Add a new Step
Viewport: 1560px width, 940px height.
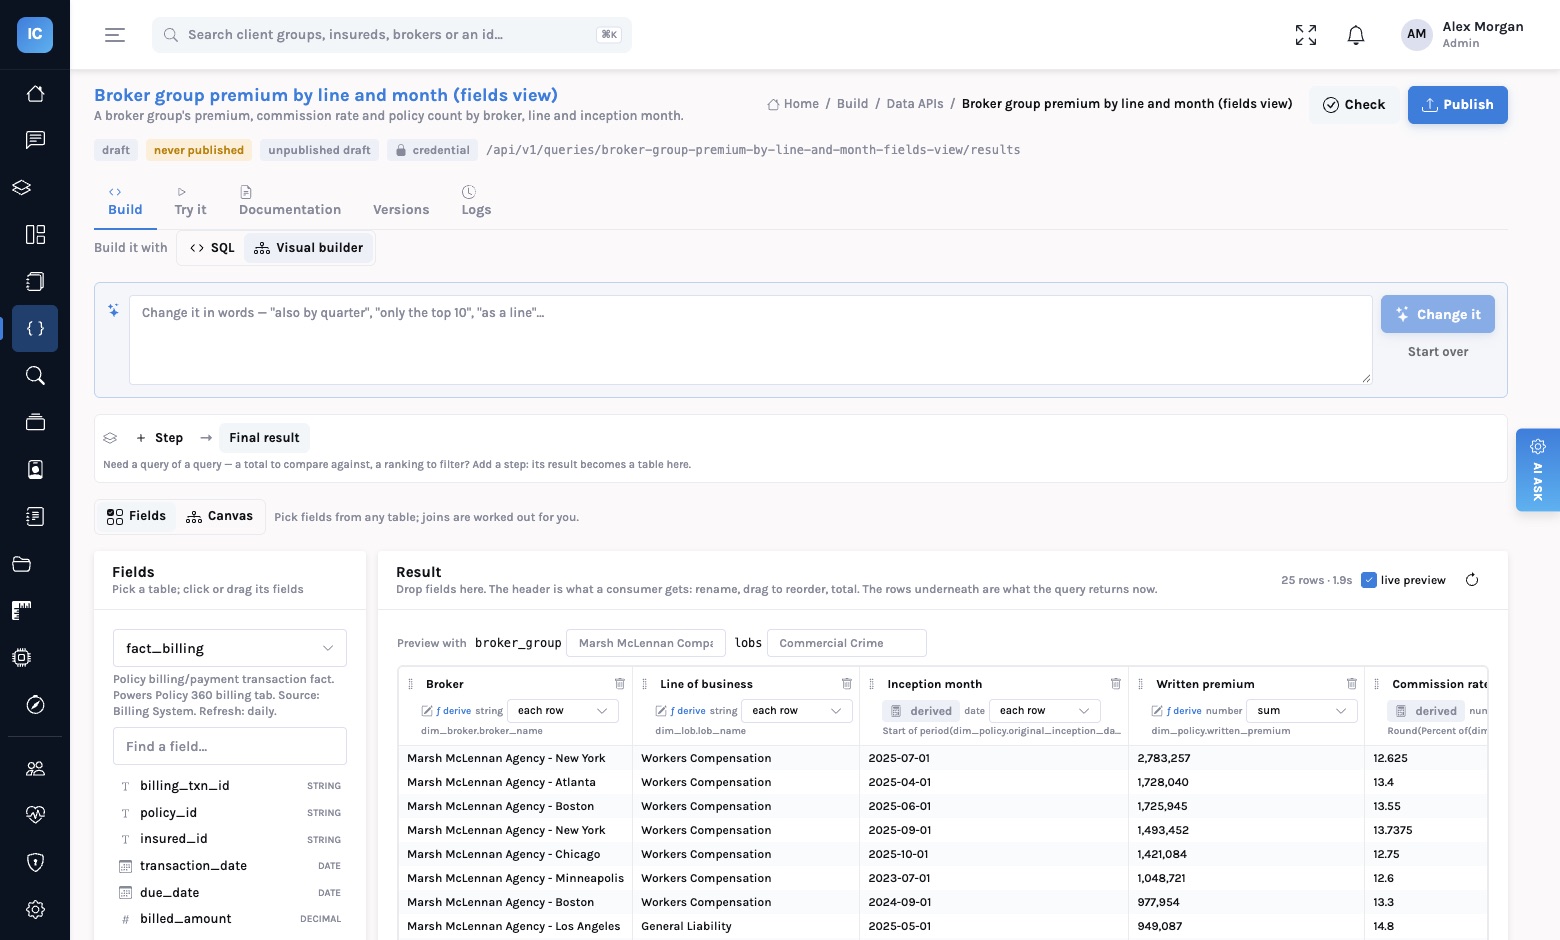click(x=160, y=438)
